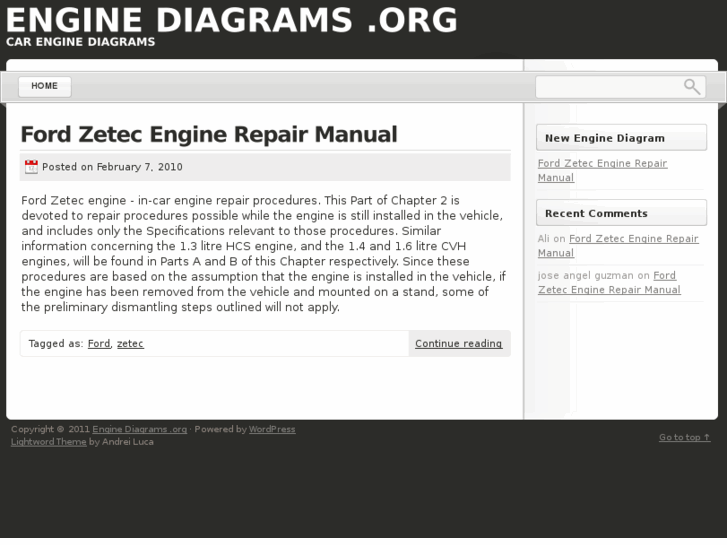727x545 pixels.
Task: Open Ali's comment link on Ford Zetec Manual
Action: tap(618, 245)
